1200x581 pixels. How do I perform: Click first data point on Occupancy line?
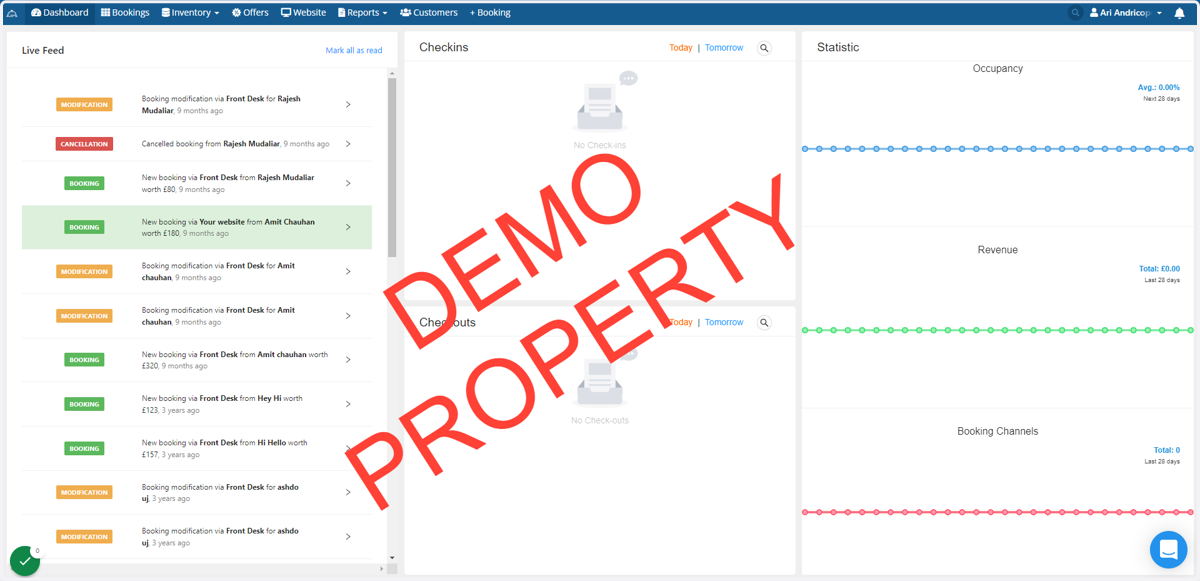coord(805,149)
